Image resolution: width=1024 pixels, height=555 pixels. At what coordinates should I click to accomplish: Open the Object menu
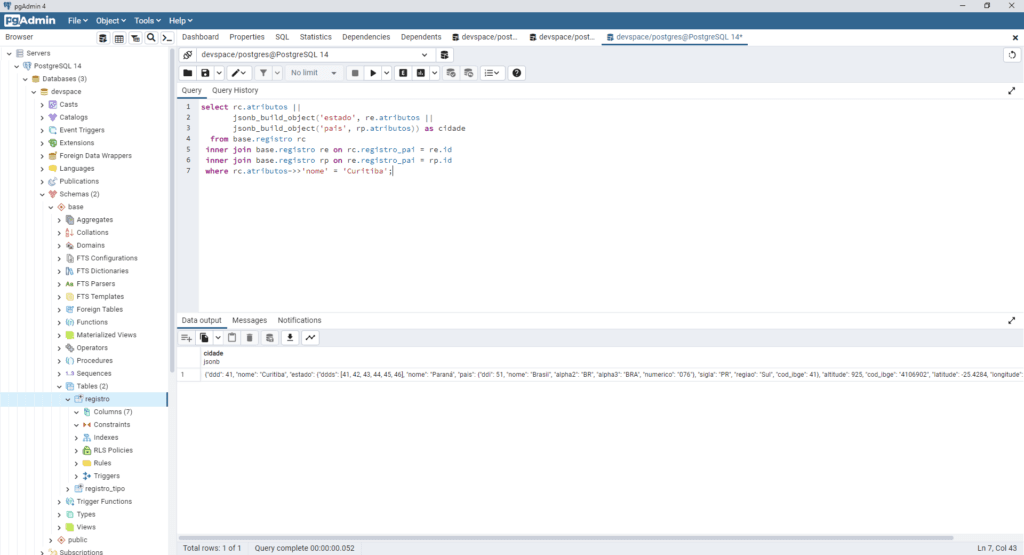110,21
